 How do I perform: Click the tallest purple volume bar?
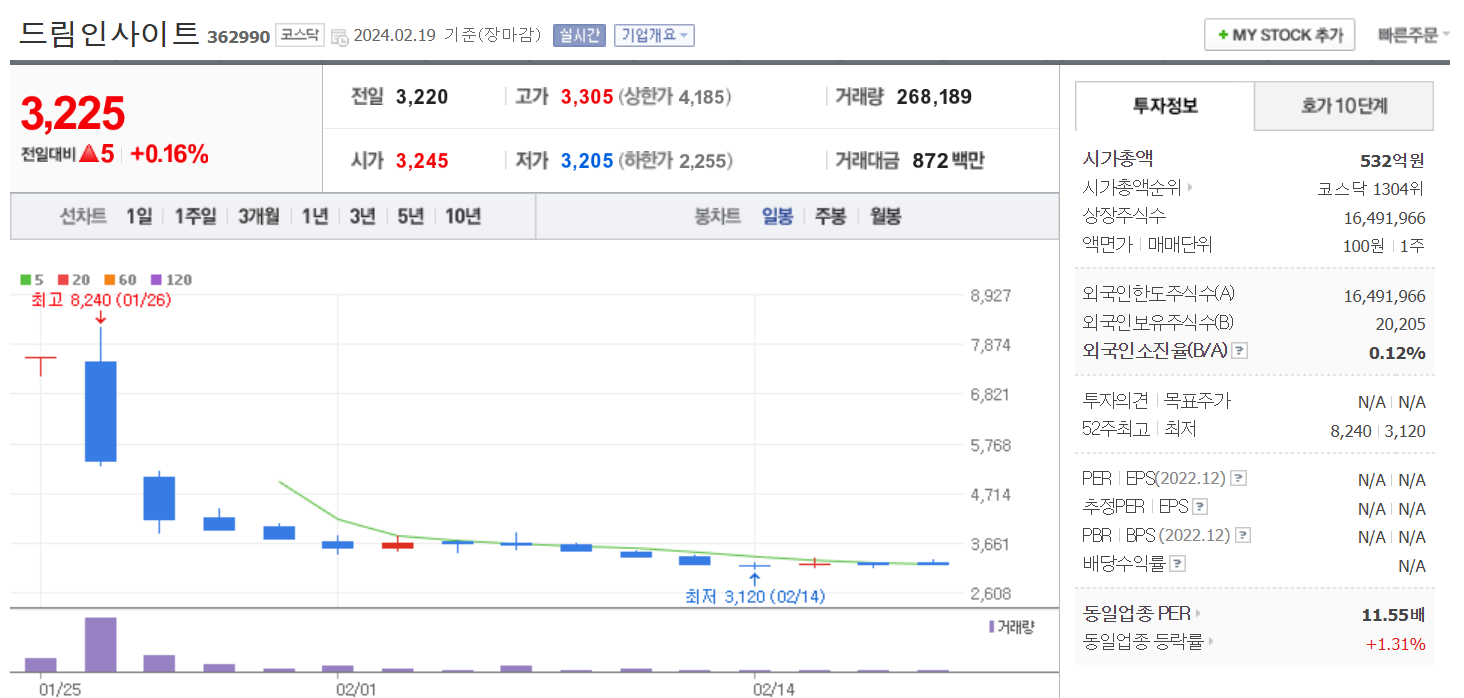100,644
